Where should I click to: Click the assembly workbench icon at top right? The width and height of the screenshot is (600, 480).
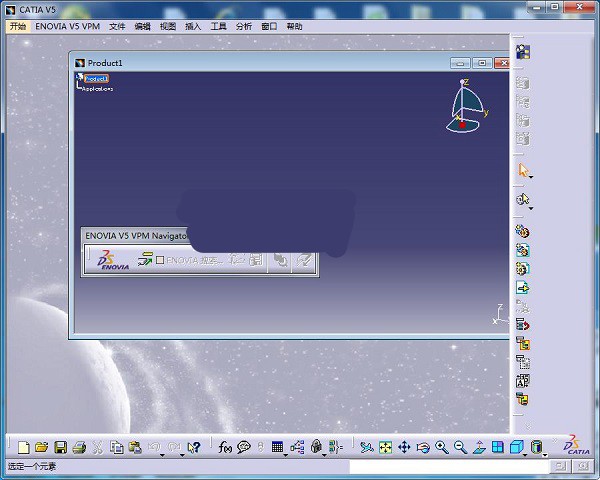(523, 52)
